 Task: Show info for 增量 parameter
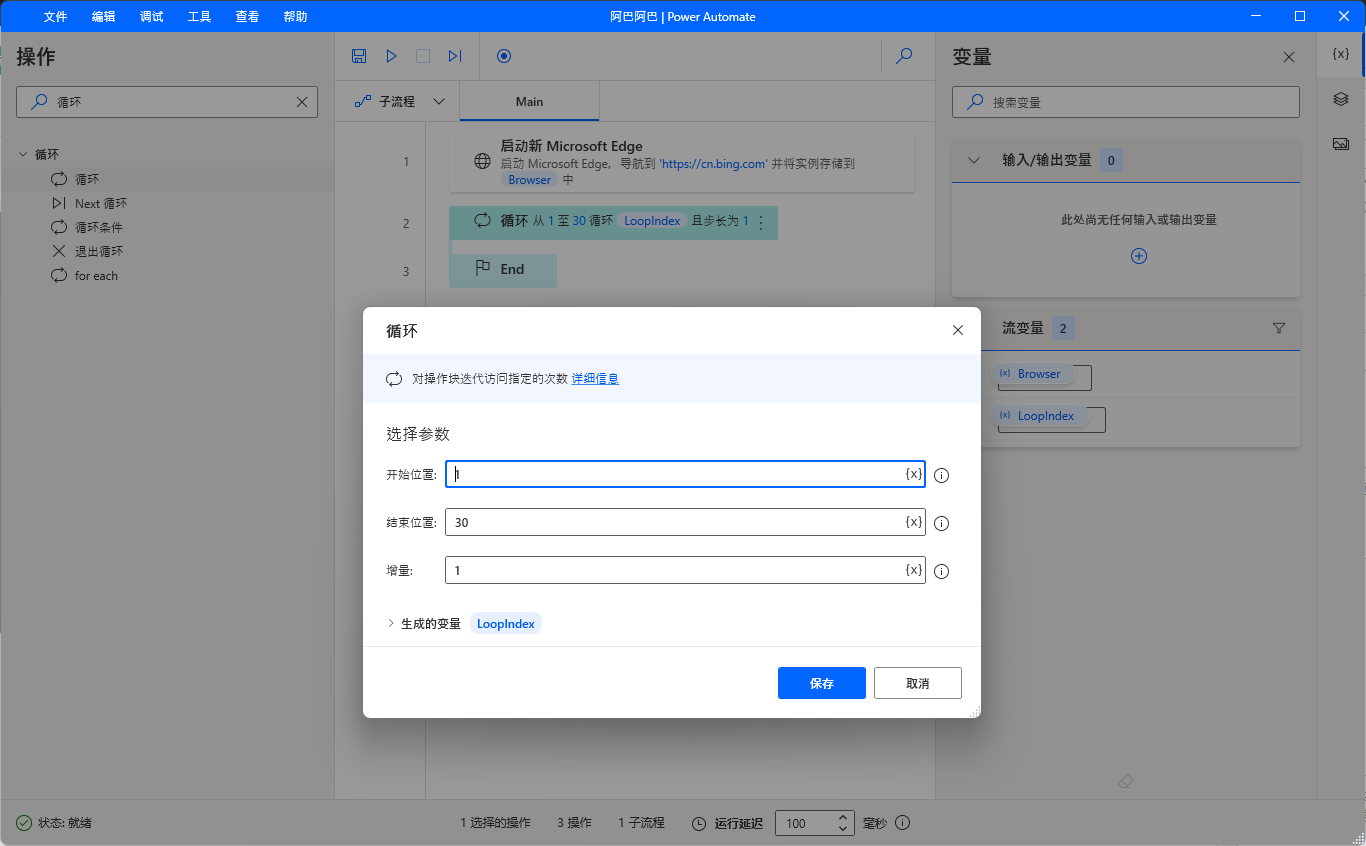941,572
